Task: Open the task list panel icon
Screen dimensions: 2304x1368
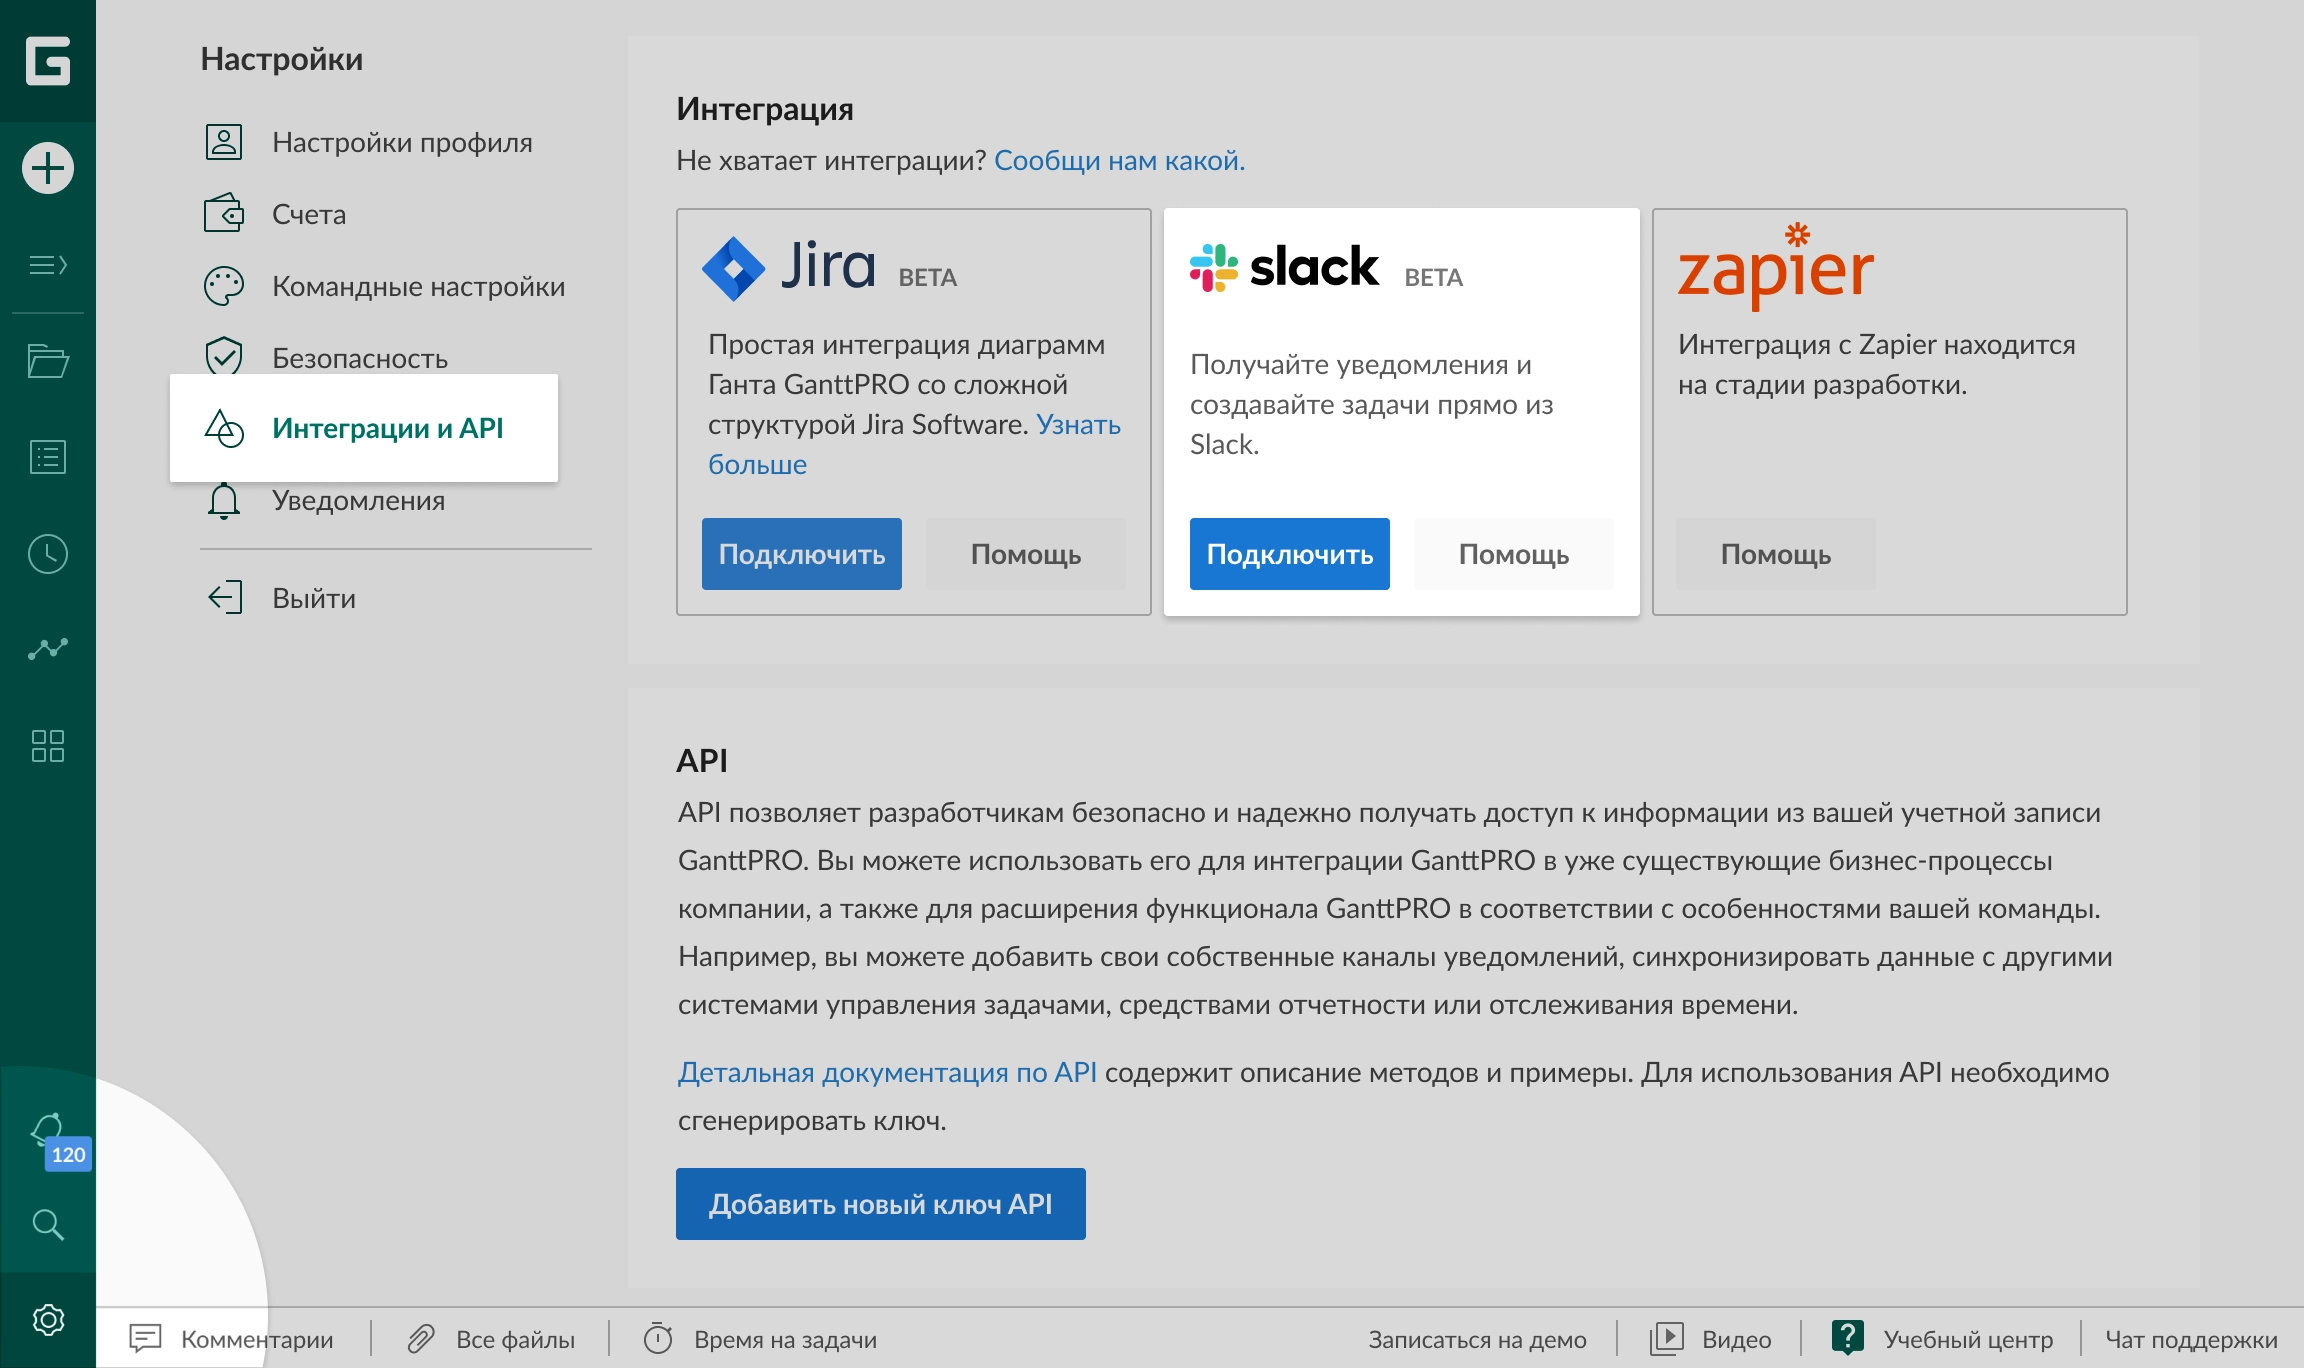Action: point(46,457)
